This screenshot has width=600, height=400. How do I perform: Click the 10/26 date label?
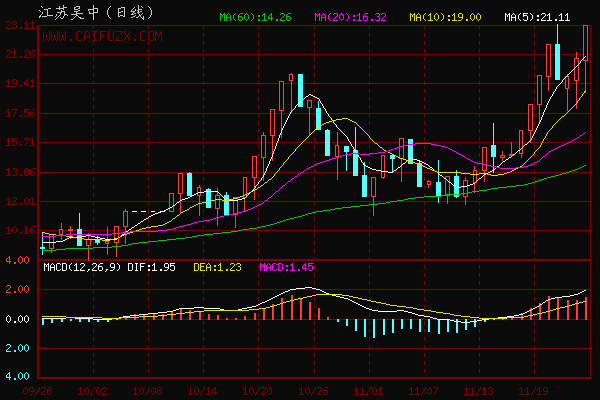coord(313,391)
